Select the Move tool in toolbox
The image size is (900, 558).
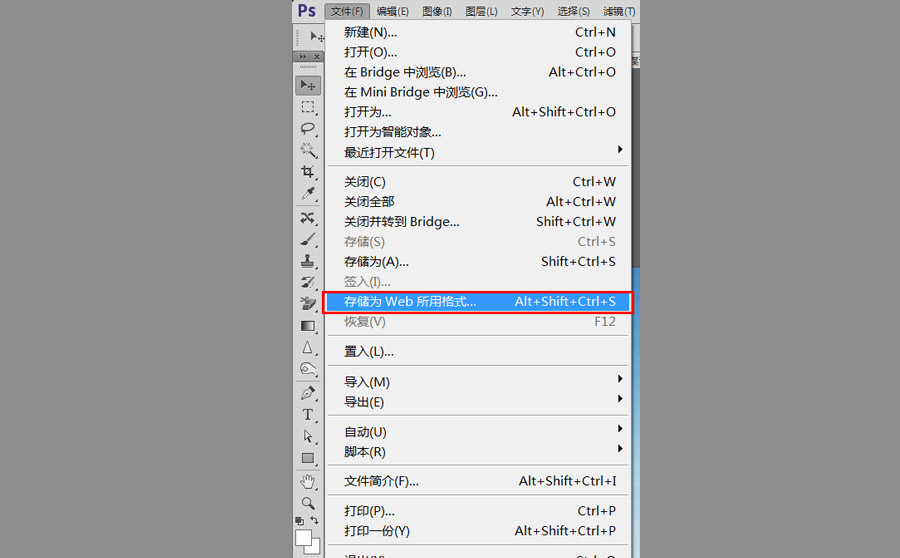click(308, 86)
